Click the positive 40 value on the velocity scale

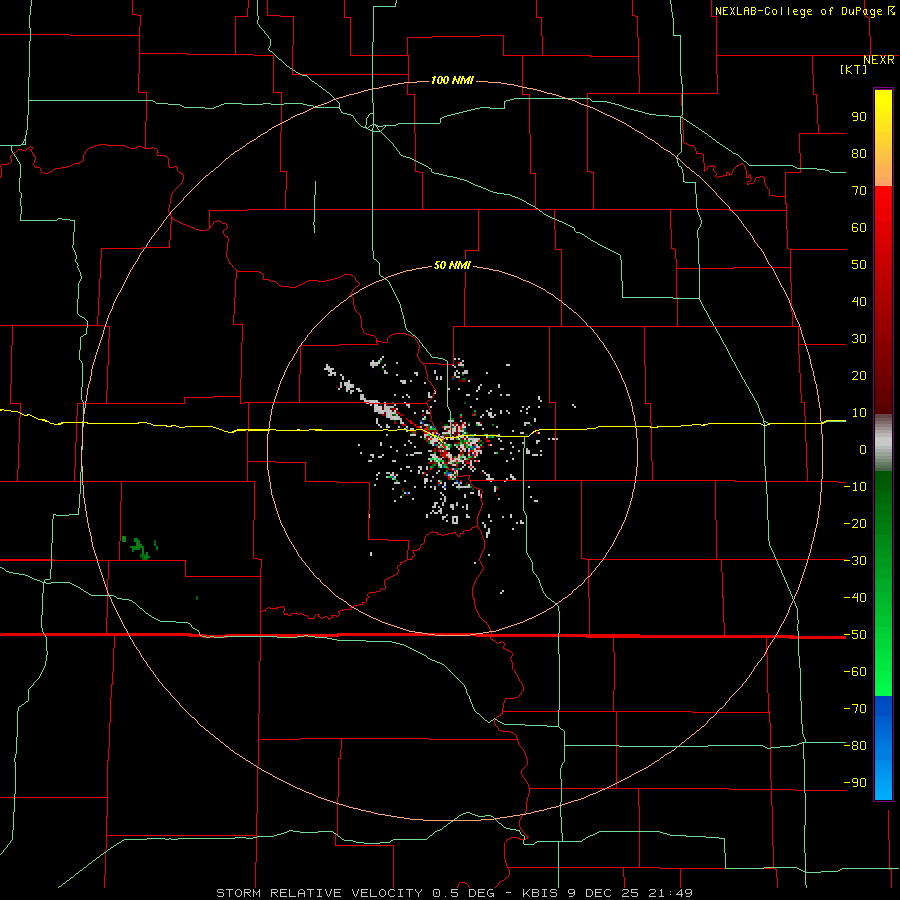(859, 302)
